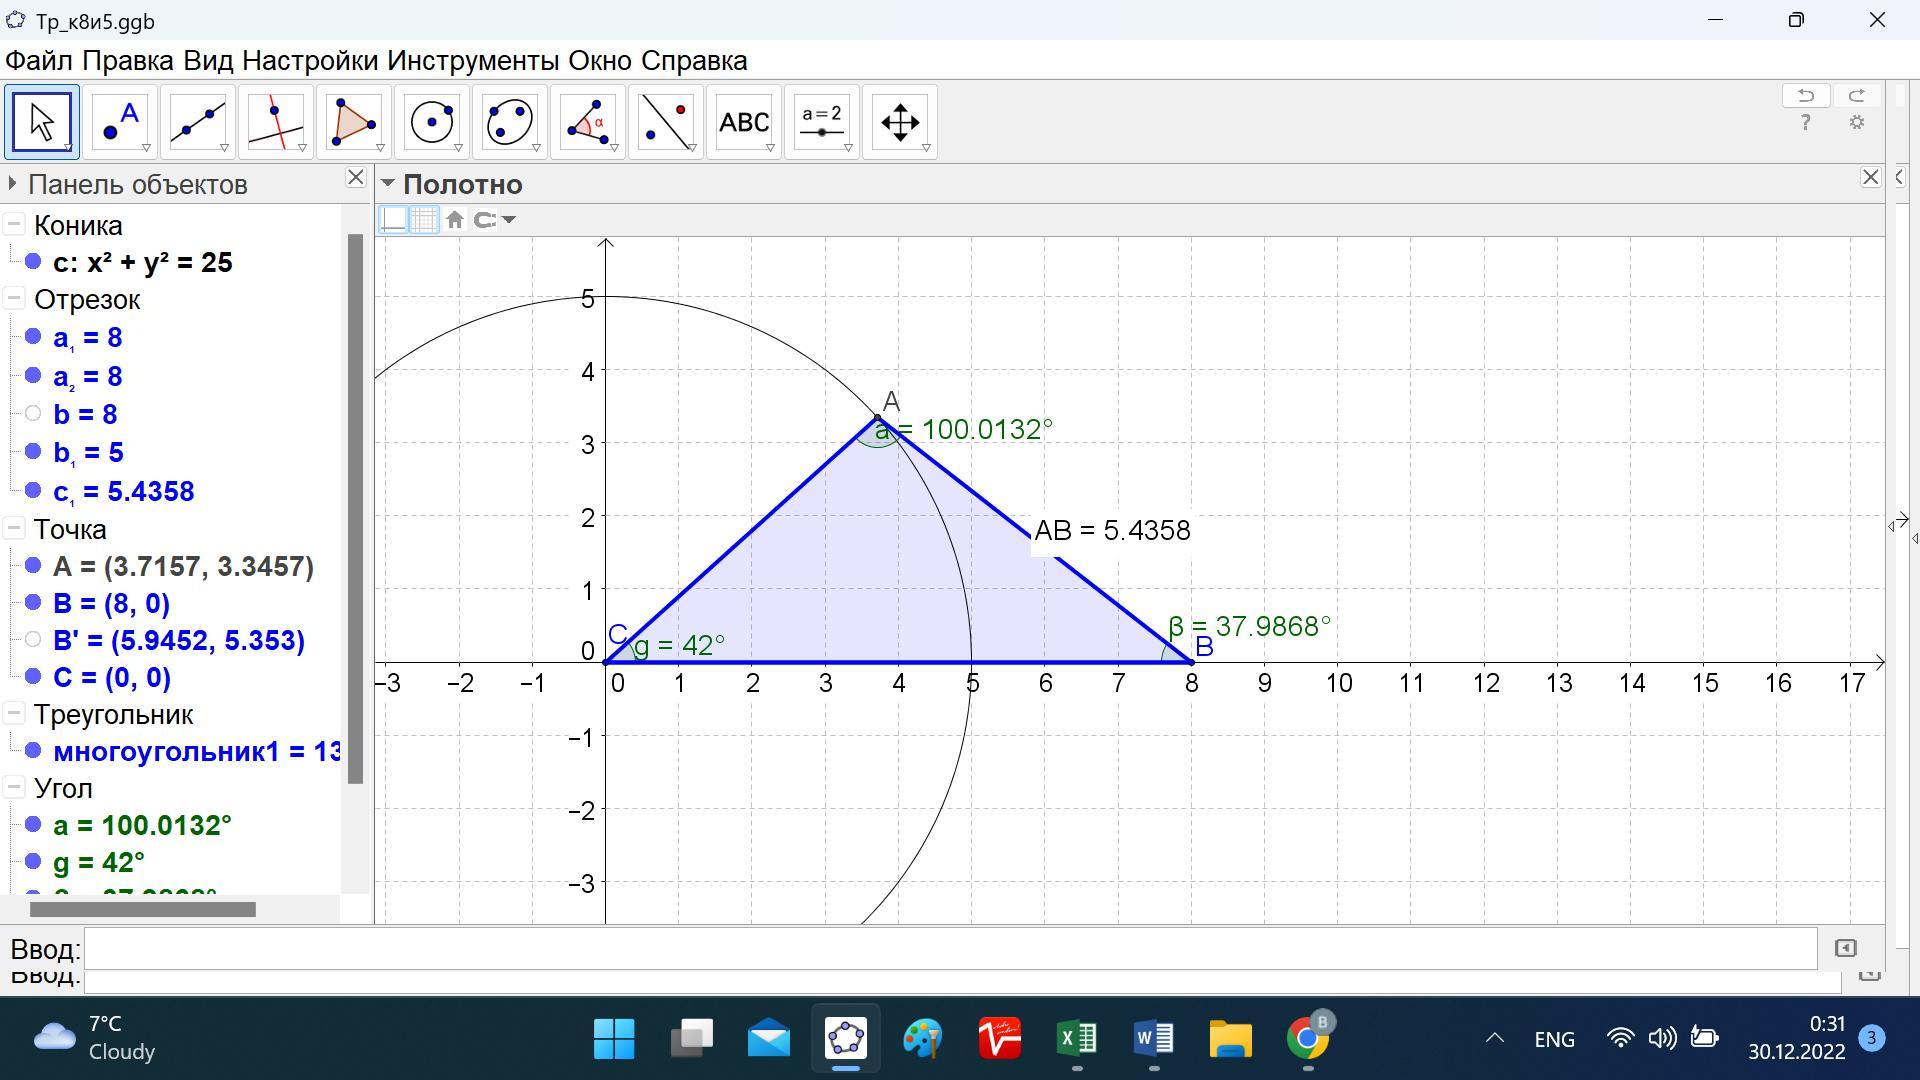
Task: Select the New Point tool
Action: click(x=120, y=122)
